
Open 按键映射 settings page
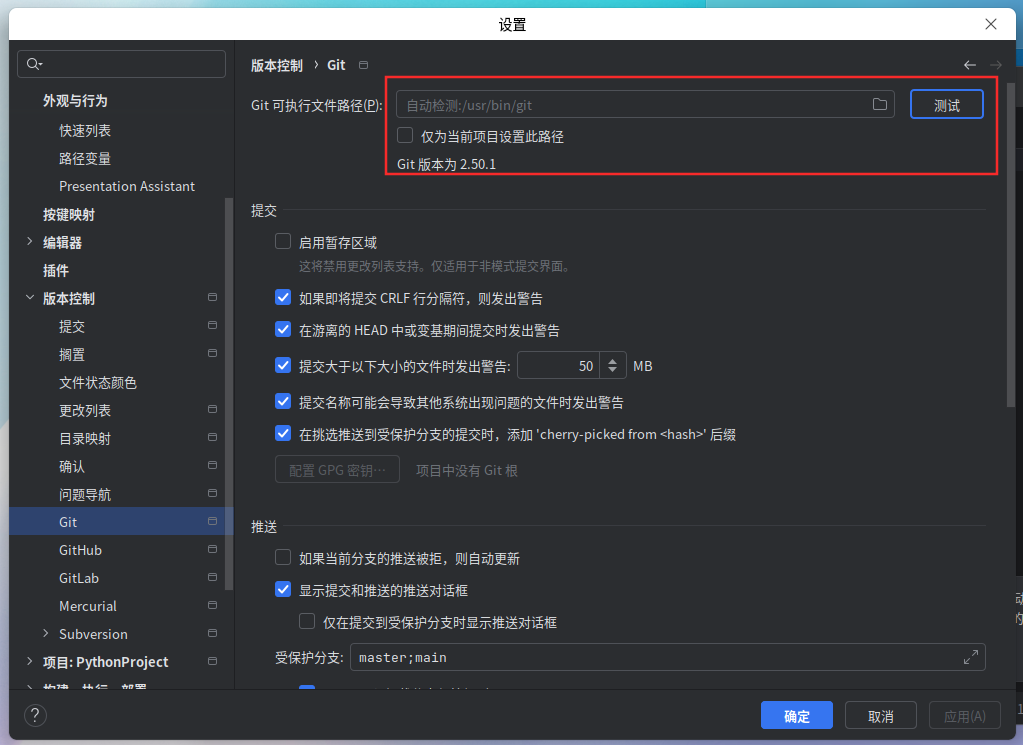click(x=69, y=215)
